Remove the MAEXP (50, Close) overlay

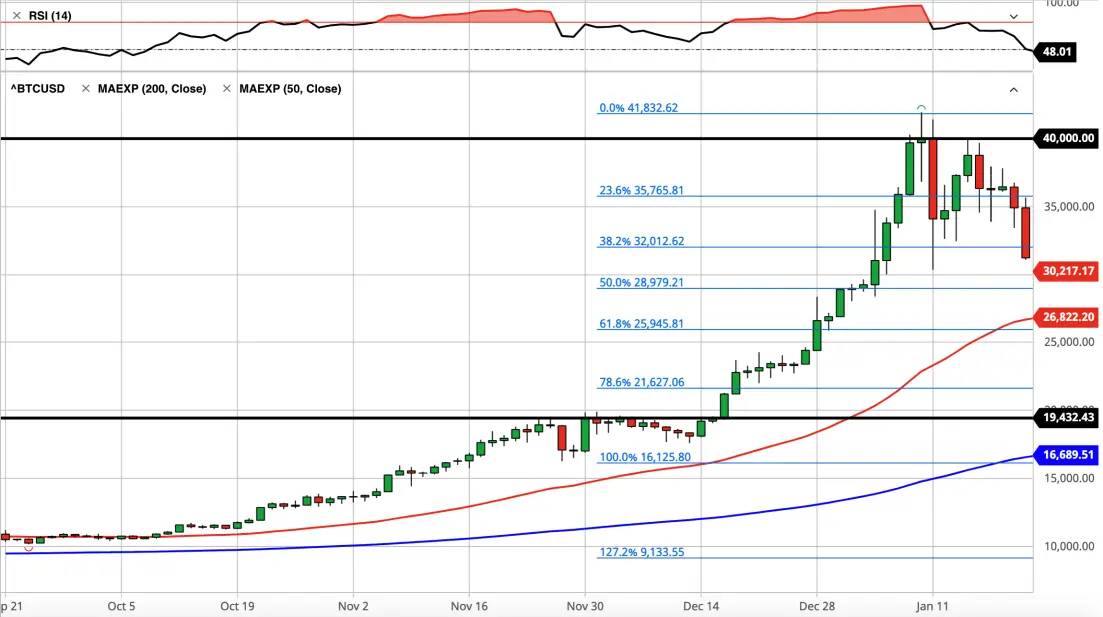point(227,89)
